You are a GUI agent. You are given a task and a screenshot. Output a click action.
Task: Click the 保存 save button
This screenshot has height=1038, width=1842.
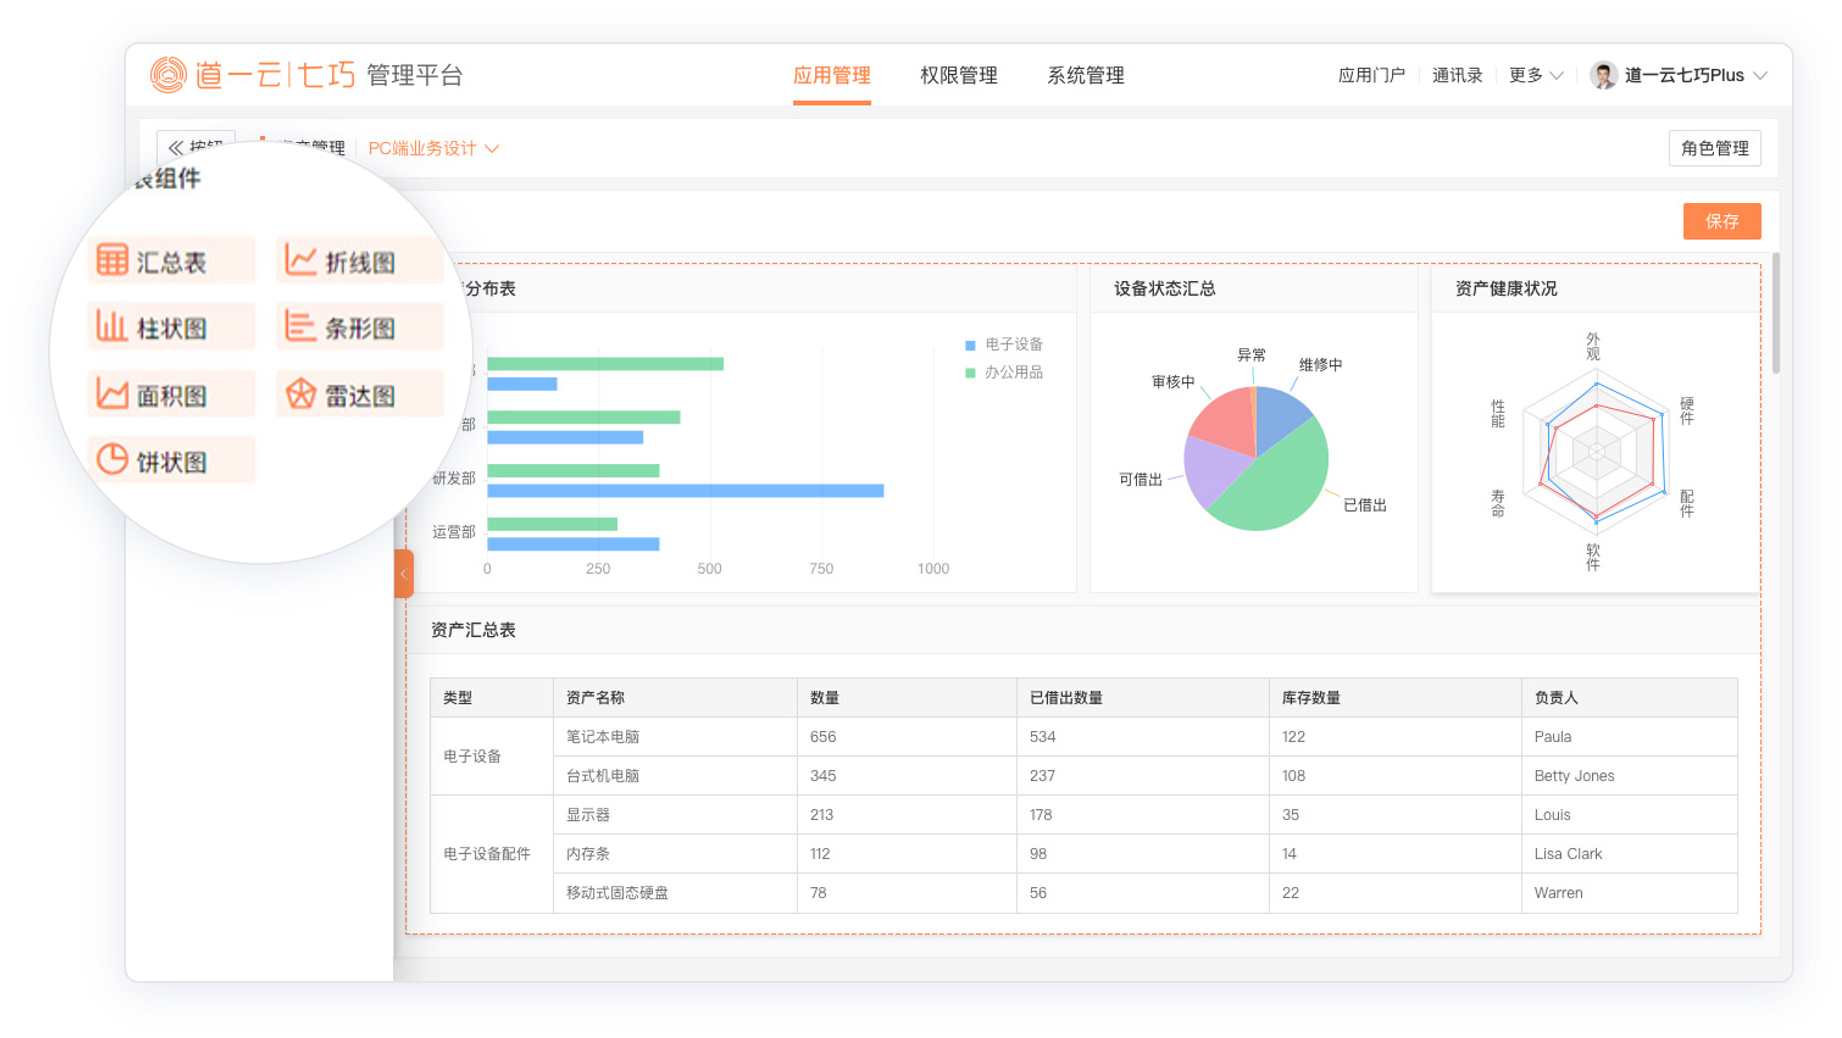[x=1721, y=221]
